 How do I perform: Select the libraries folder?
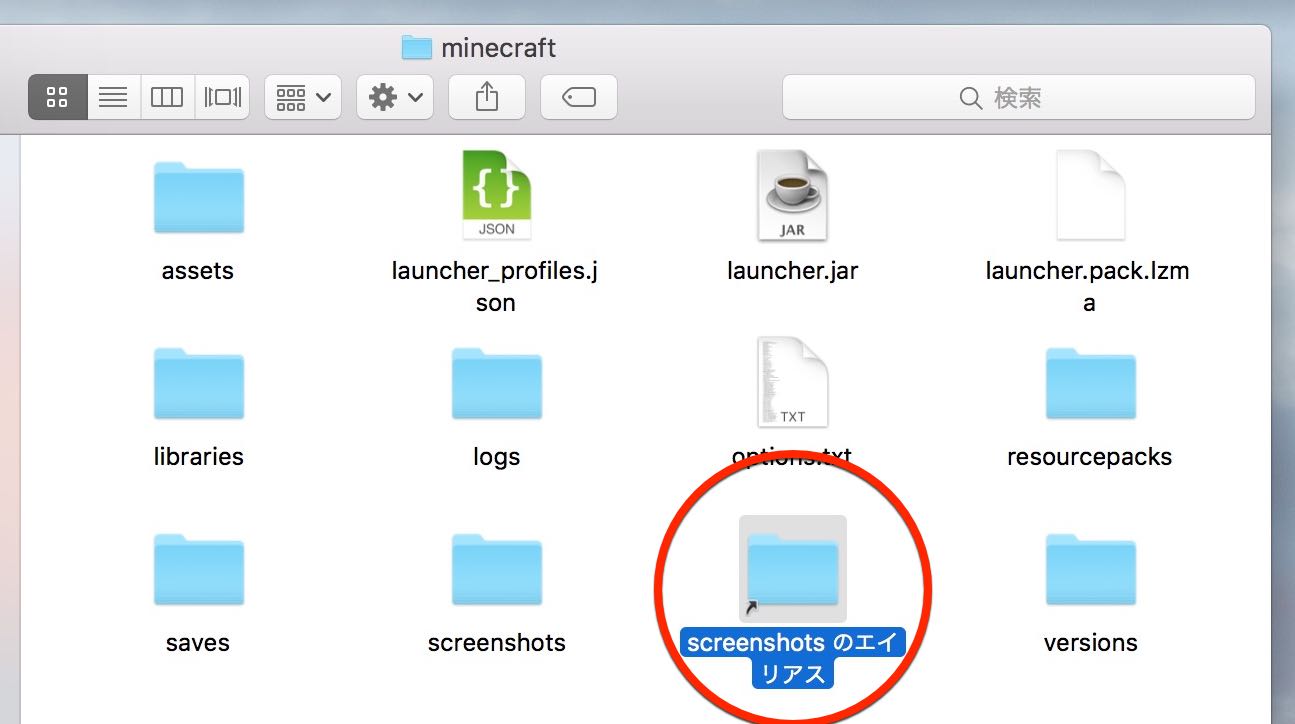click(198, 385)
